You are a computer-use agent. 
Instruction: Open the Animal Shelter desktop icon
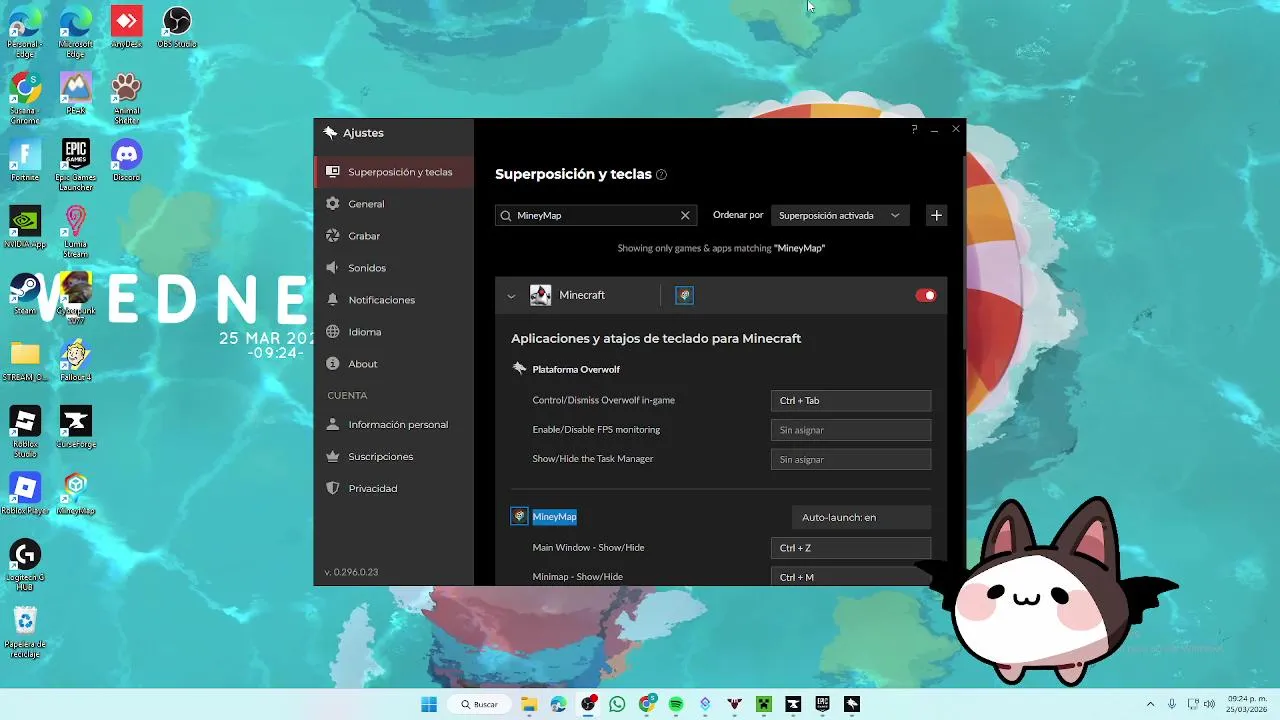(x=126, y=98)
